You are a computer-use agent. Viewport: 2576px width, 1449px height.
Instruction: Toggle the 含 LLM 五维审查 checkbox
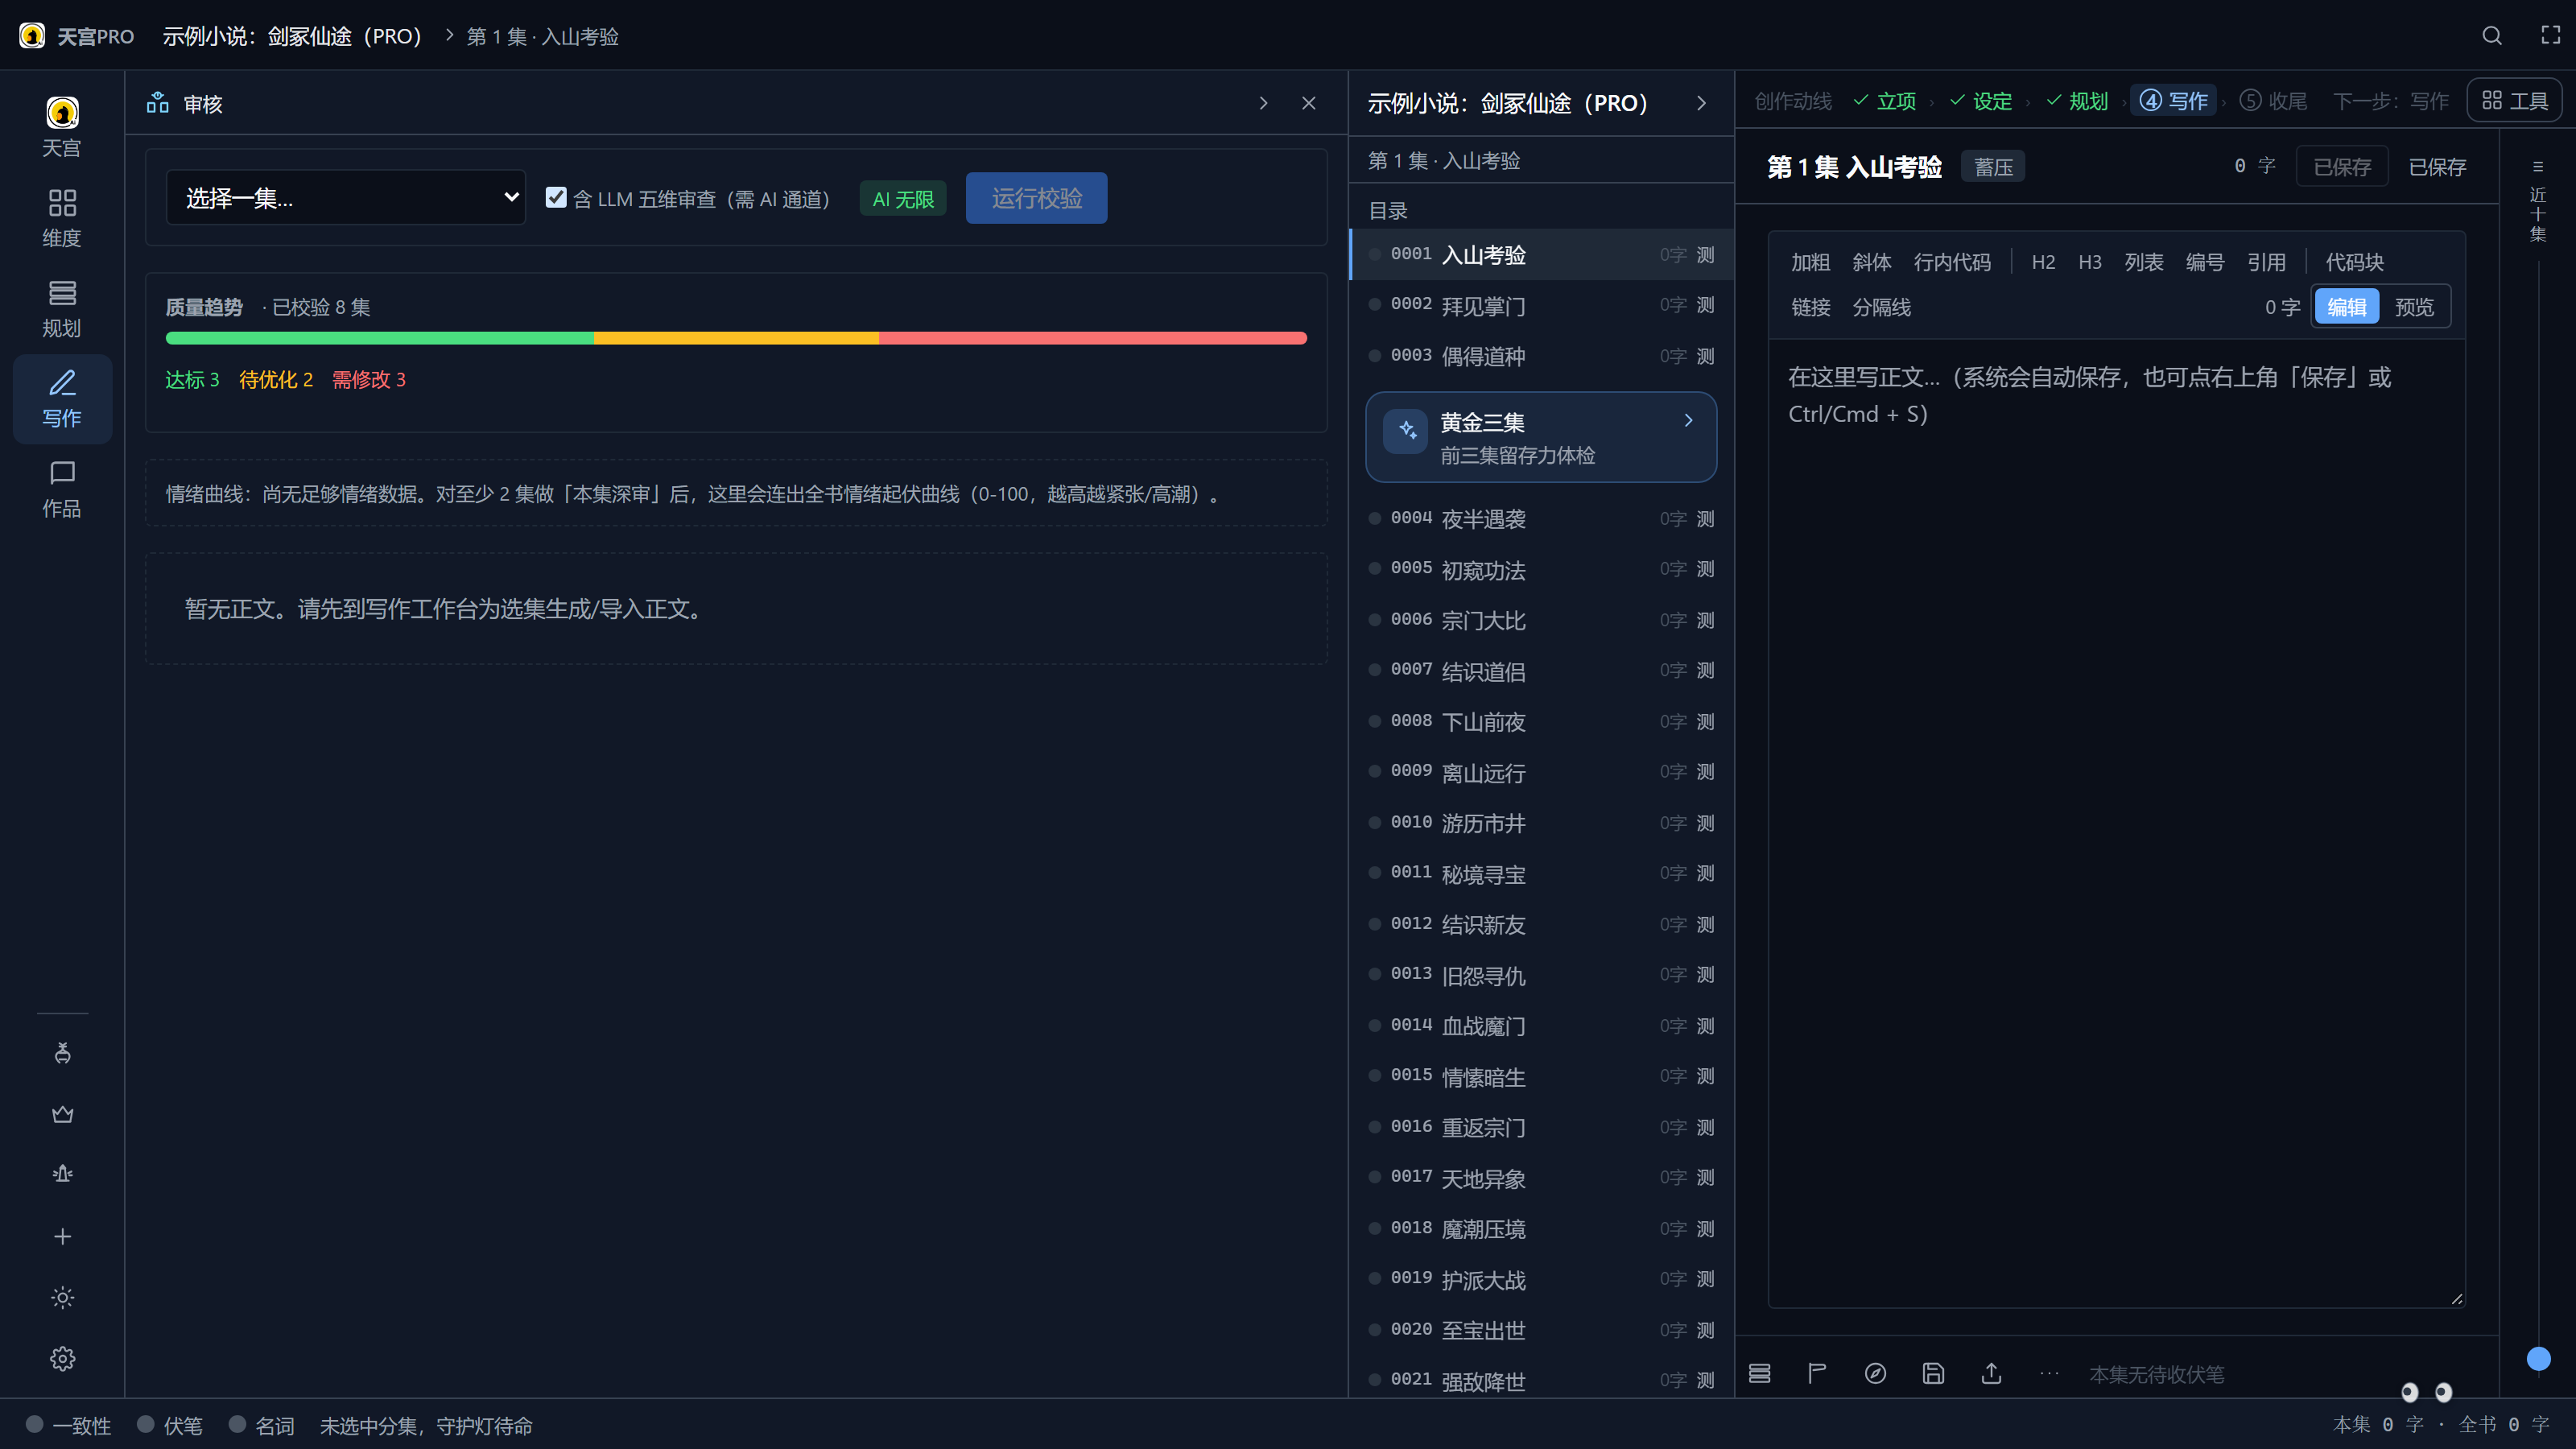(556, 197)
